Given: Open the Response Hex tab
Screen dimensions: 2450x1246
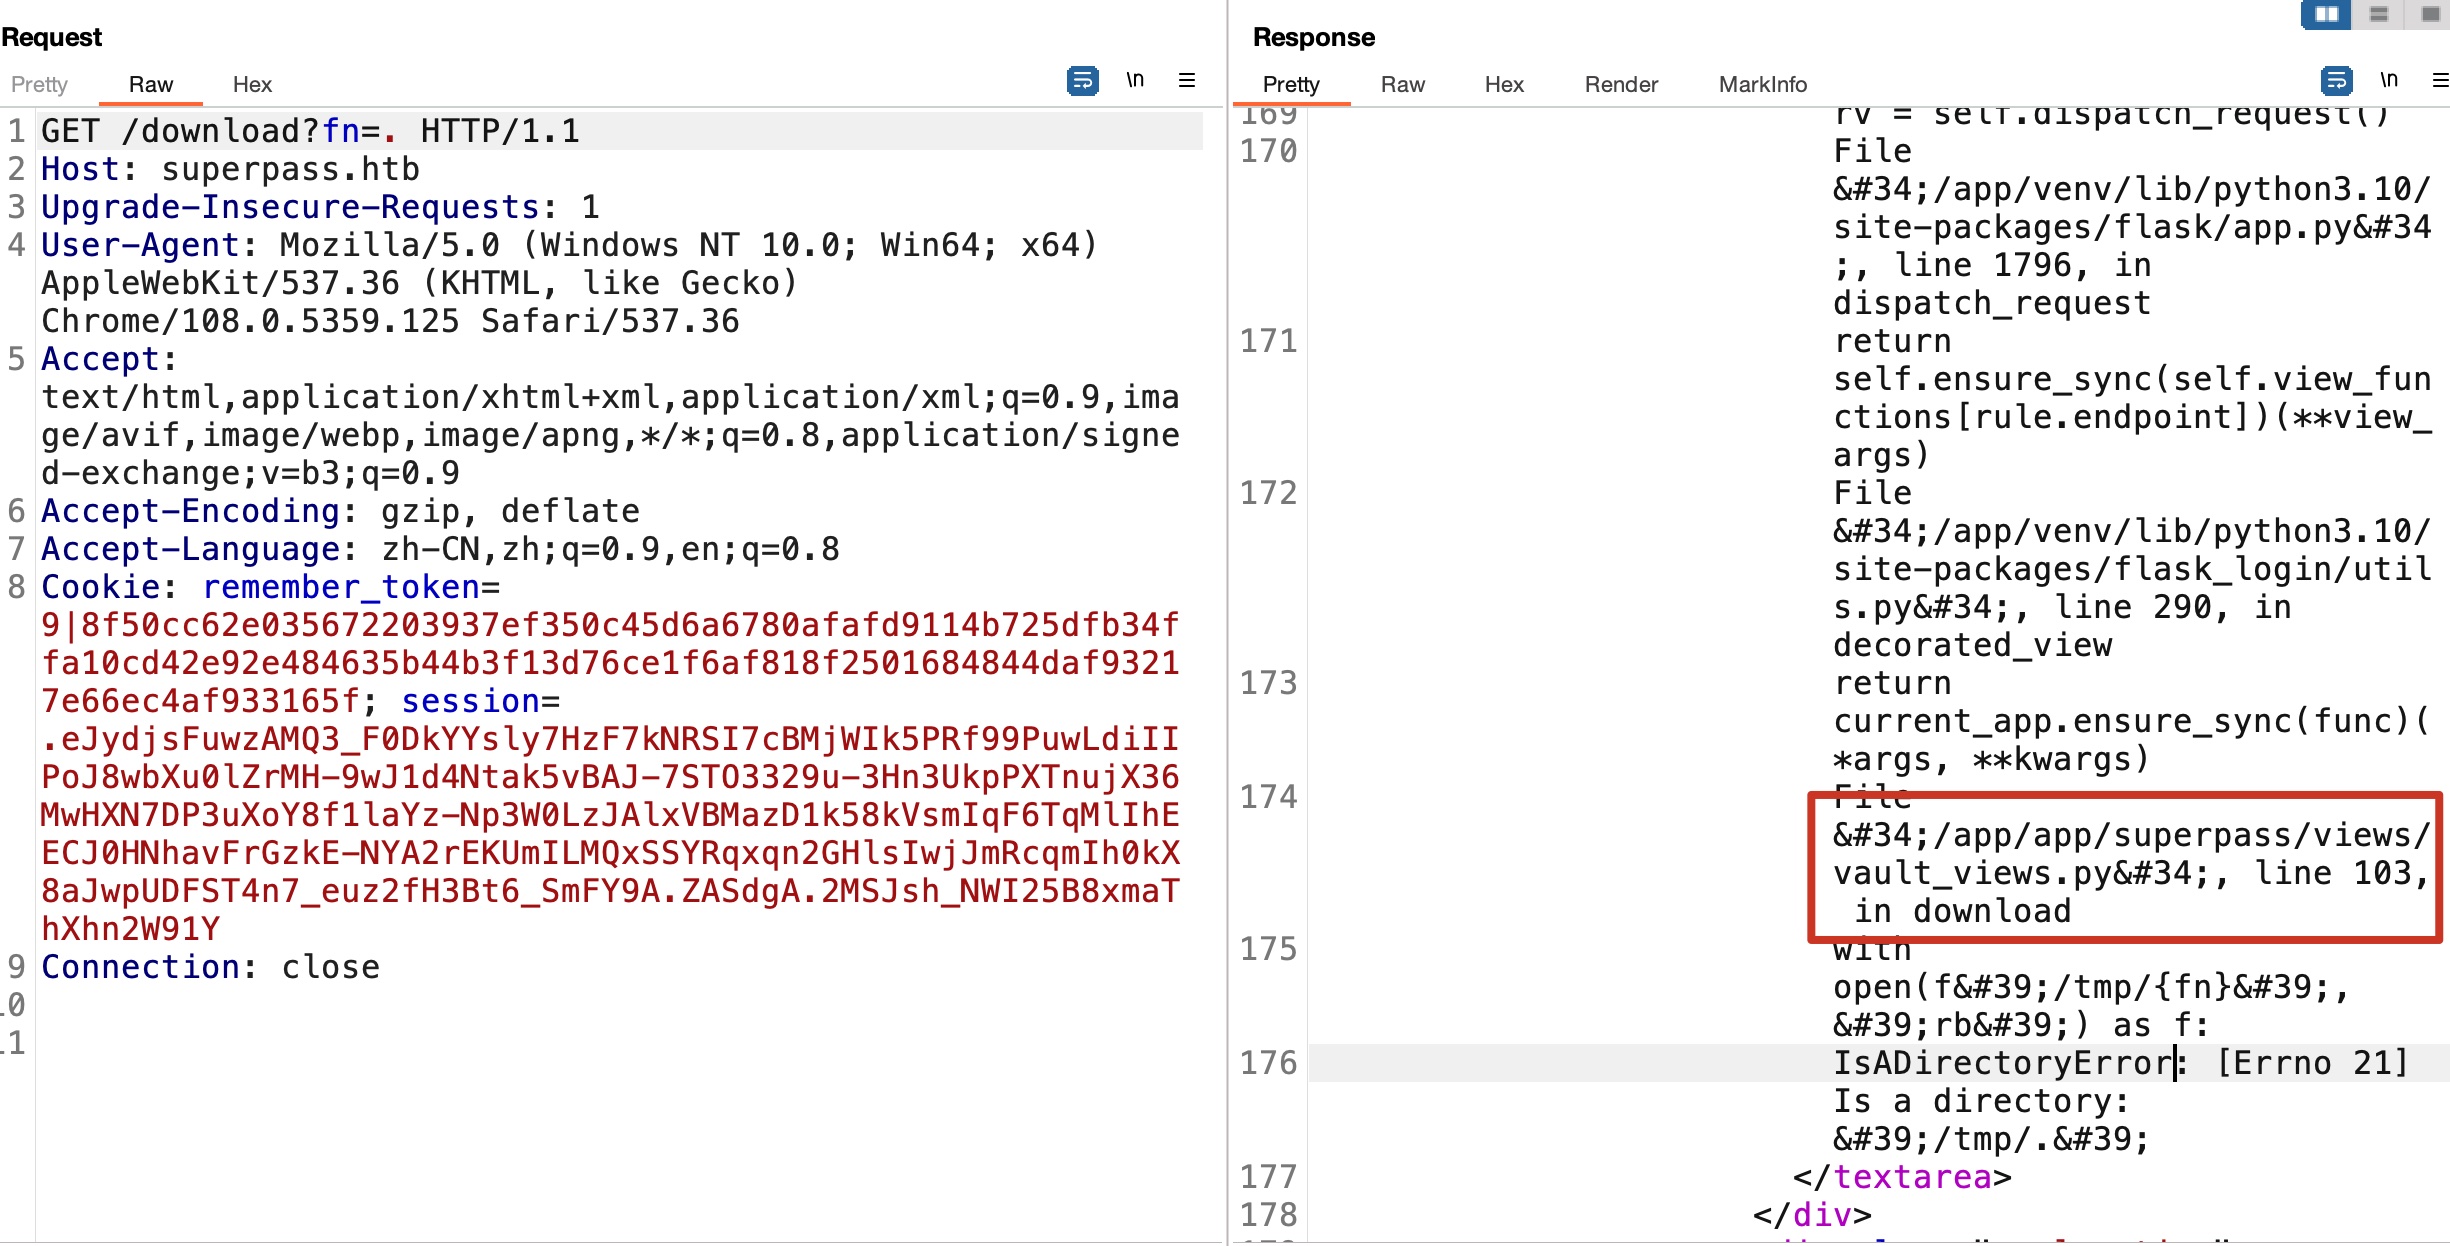Looking at the screenshot, I should [1504, 84].
